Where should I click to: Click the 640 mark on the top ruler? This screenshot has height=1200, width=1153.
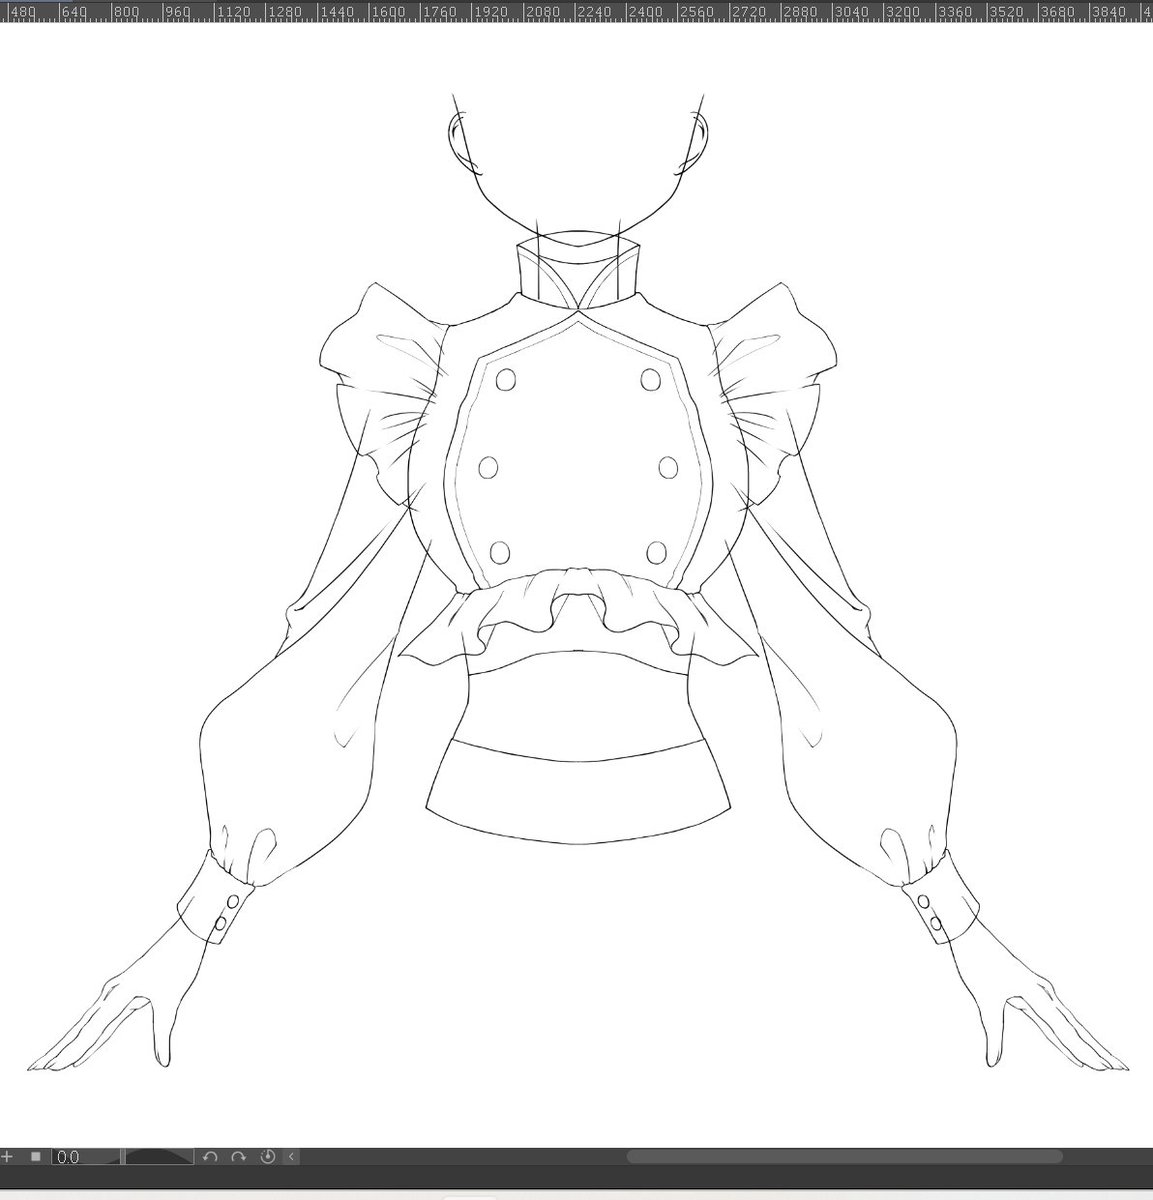[x=74, y=13]
